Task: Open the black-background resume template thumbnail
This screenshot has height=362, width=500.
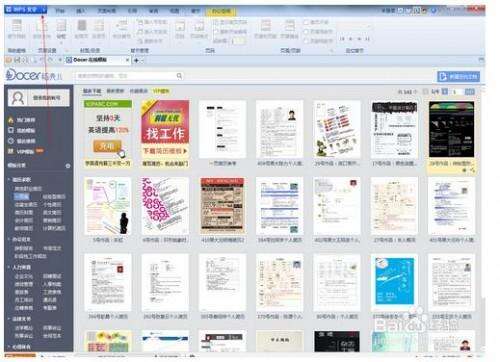Action: [x=451, y=130]
